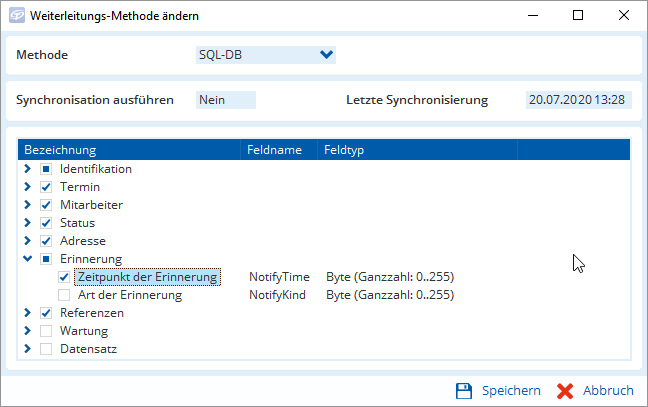Image resolution: width=648 pixels, height=407 pixels.
Task: Toggle the Wartung checkbox on
Action: click(x=46, y=331)
